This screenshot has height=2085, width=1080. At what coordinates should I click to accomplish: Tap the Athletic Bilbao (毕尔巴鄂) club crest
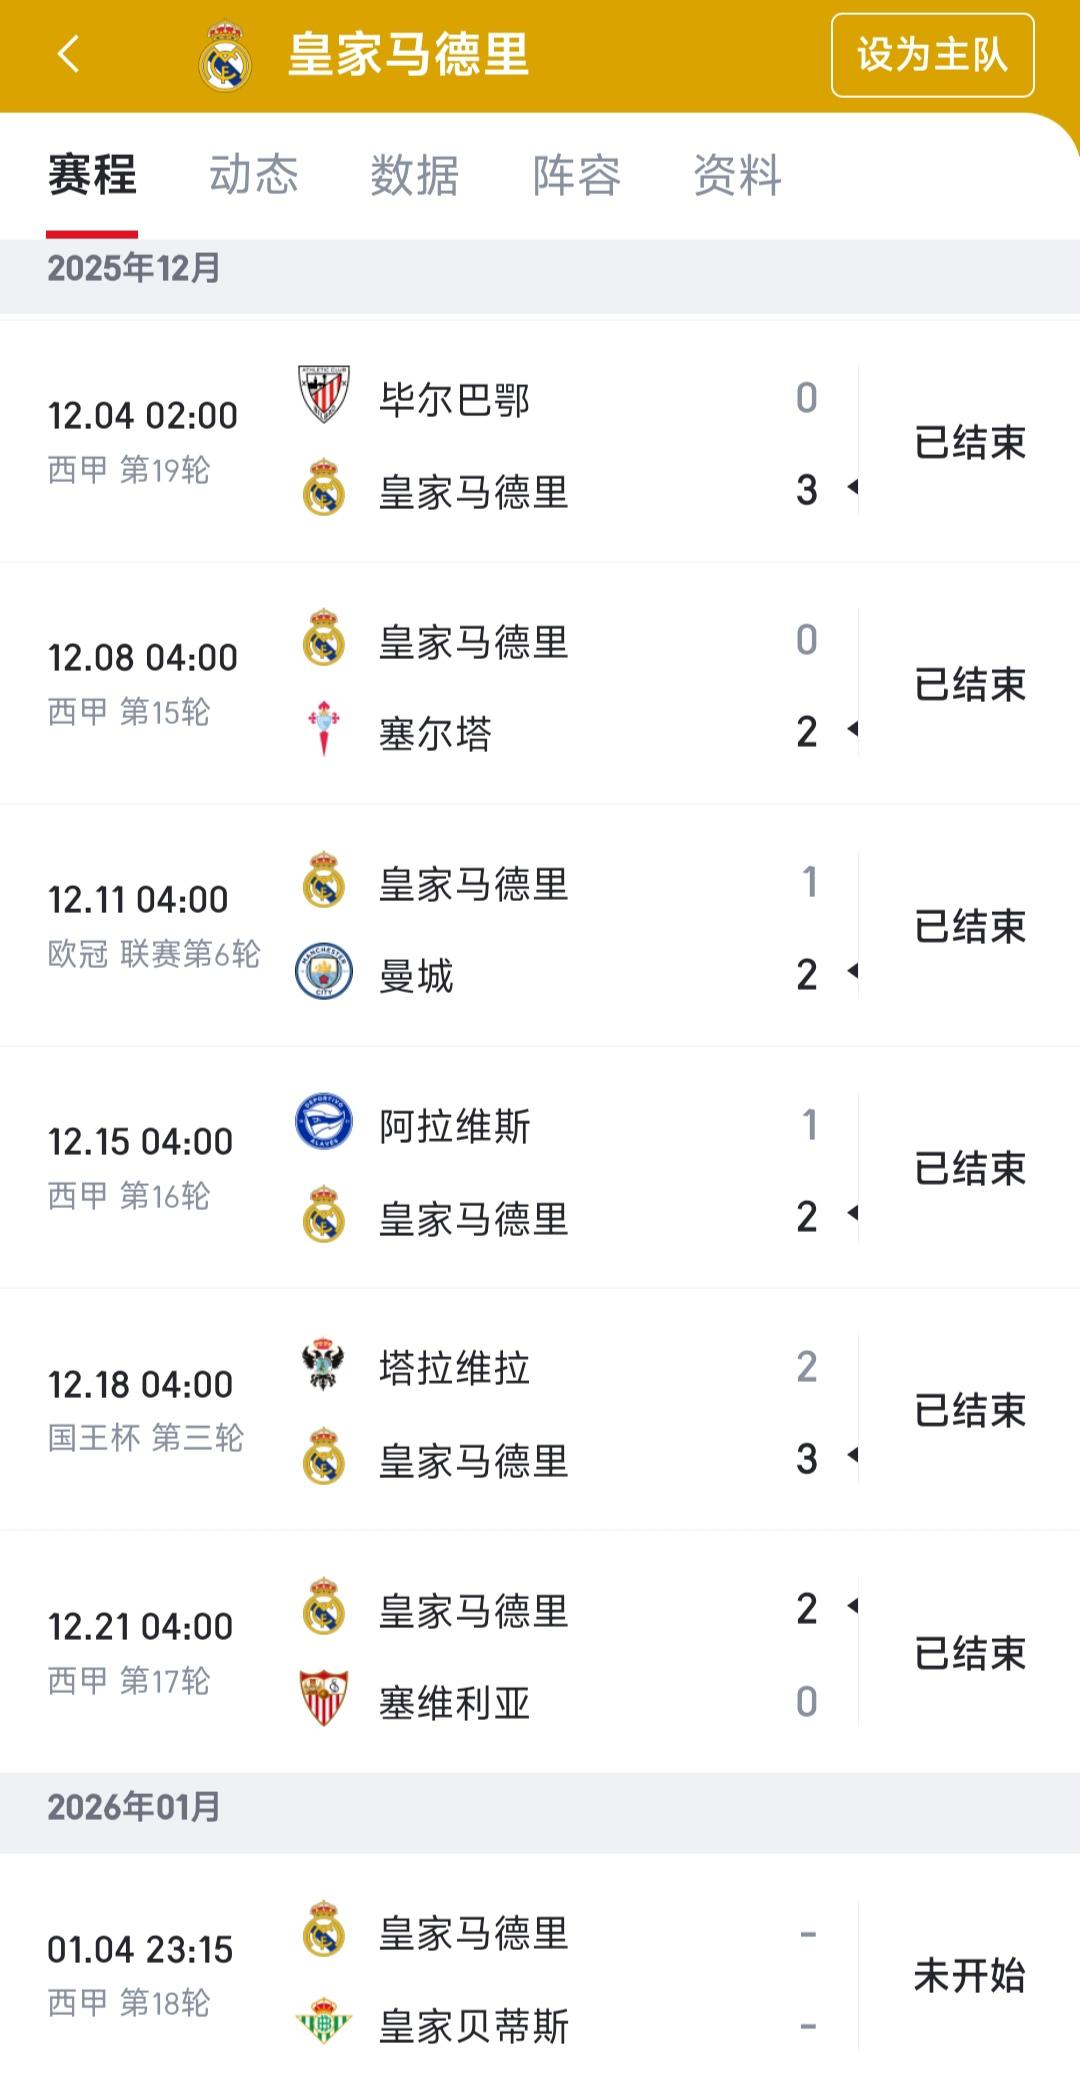324,394
